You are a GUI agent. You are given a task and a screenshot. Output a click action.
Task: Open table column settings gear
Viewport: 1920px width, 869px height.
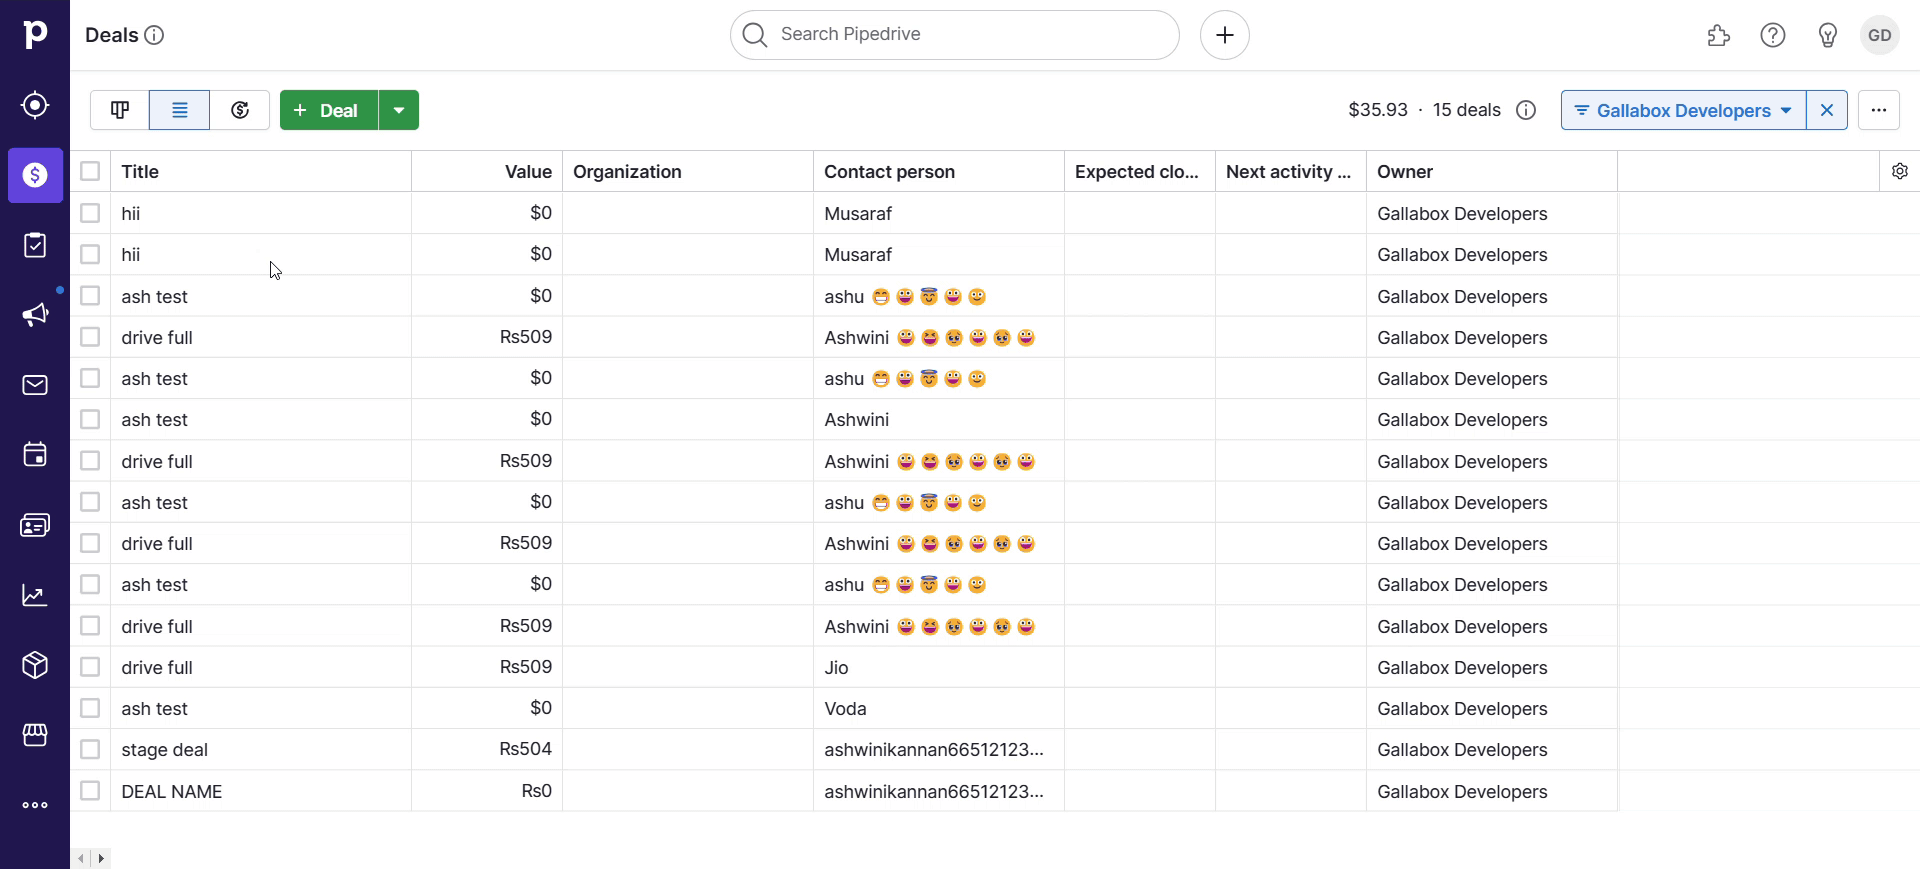1900,171
